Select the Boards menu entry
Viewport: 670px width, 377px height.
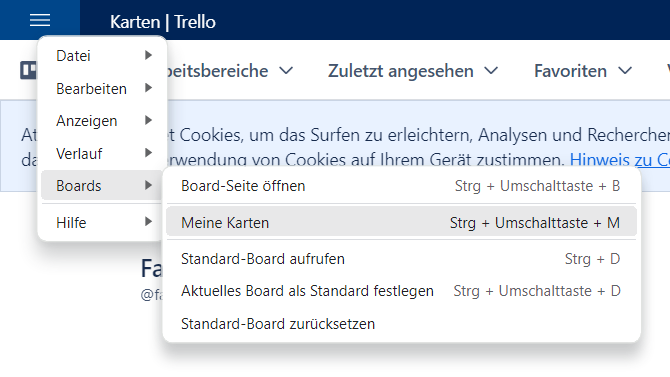click(x=102, y=186)
